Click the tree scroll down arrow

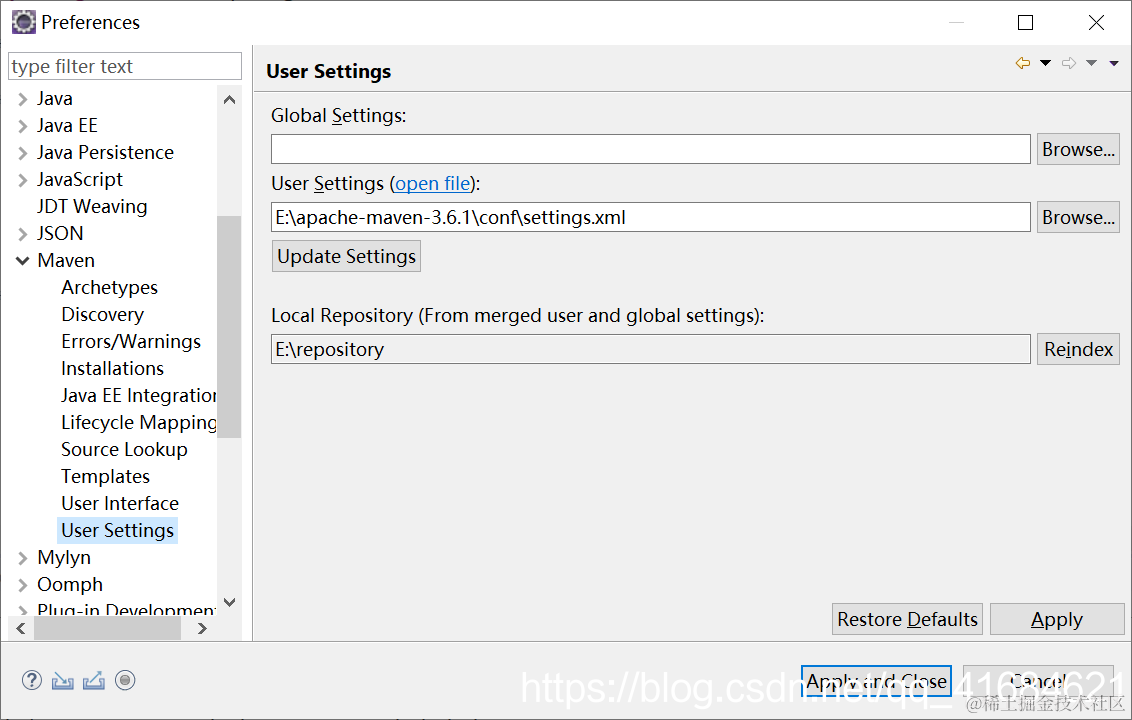pos(230,602)
